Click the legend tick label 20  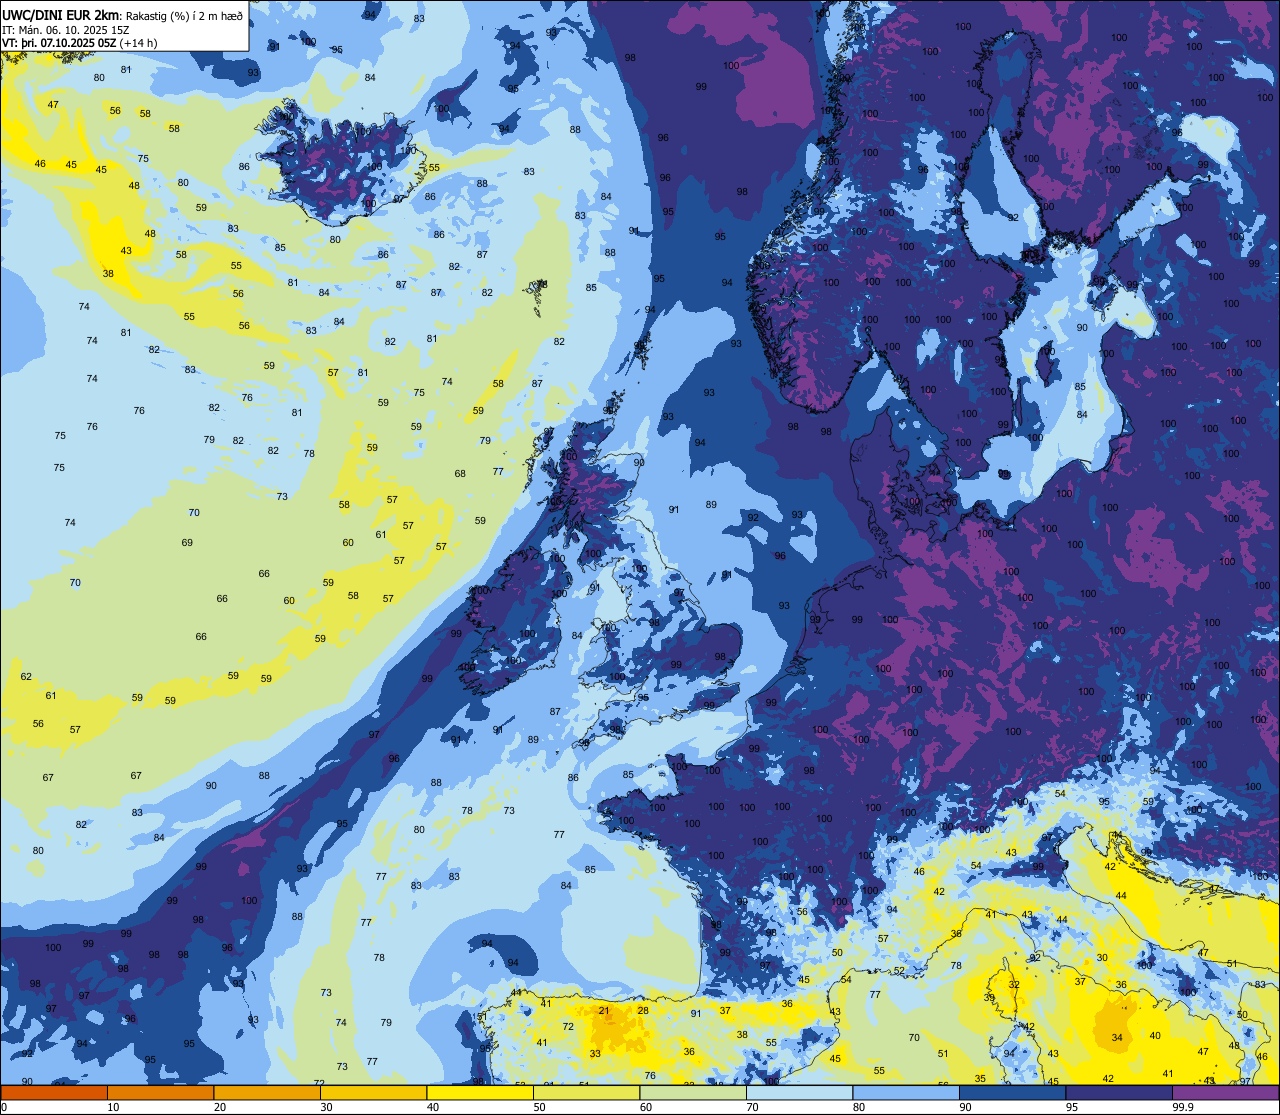pyautogui.click(x=220, y=1107)
